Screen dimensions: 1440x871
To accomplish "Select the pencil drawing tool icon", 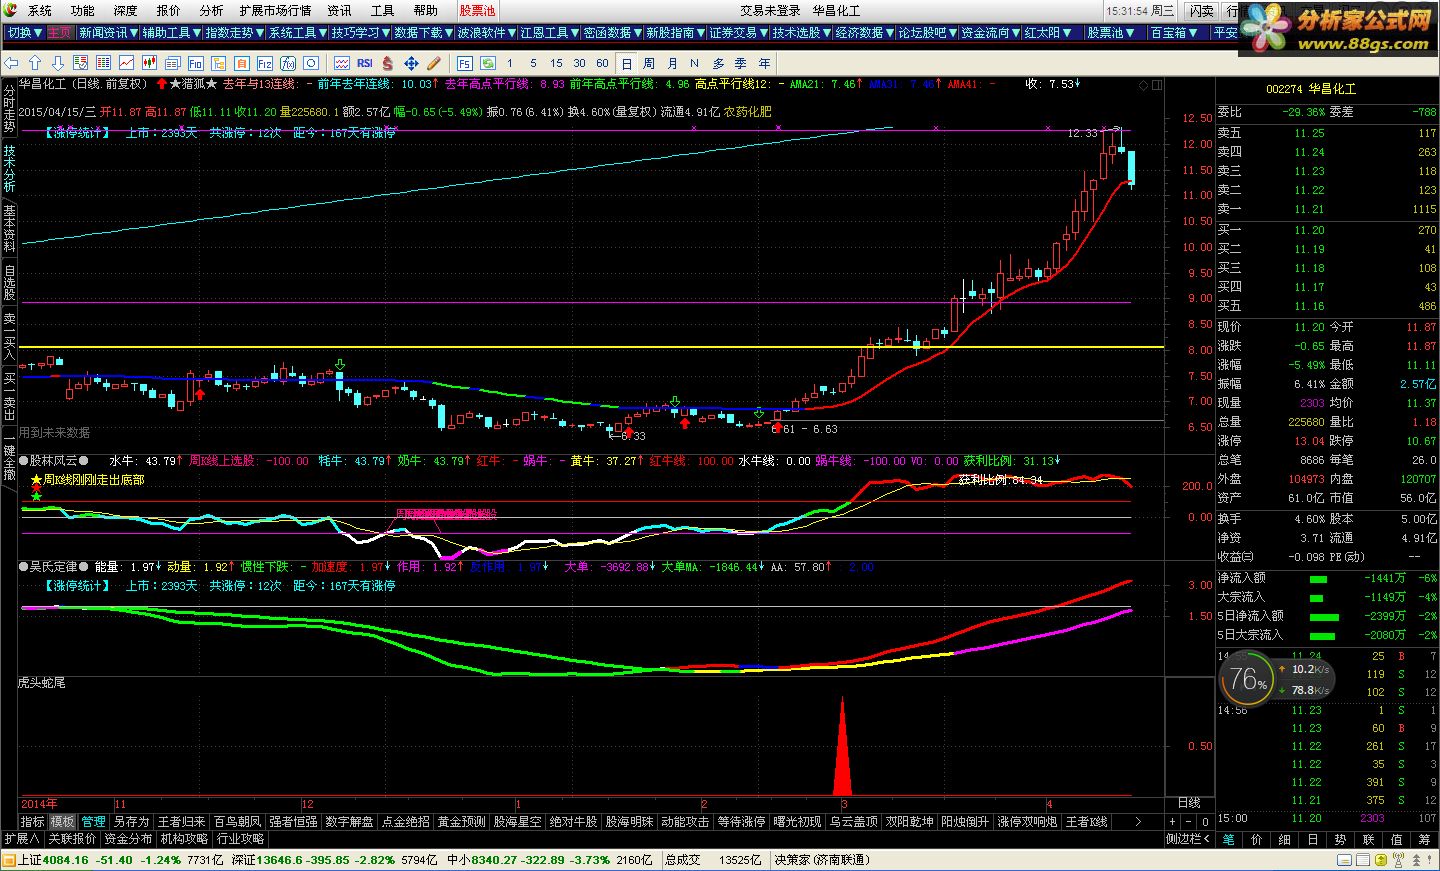I will tap(434, 63).
